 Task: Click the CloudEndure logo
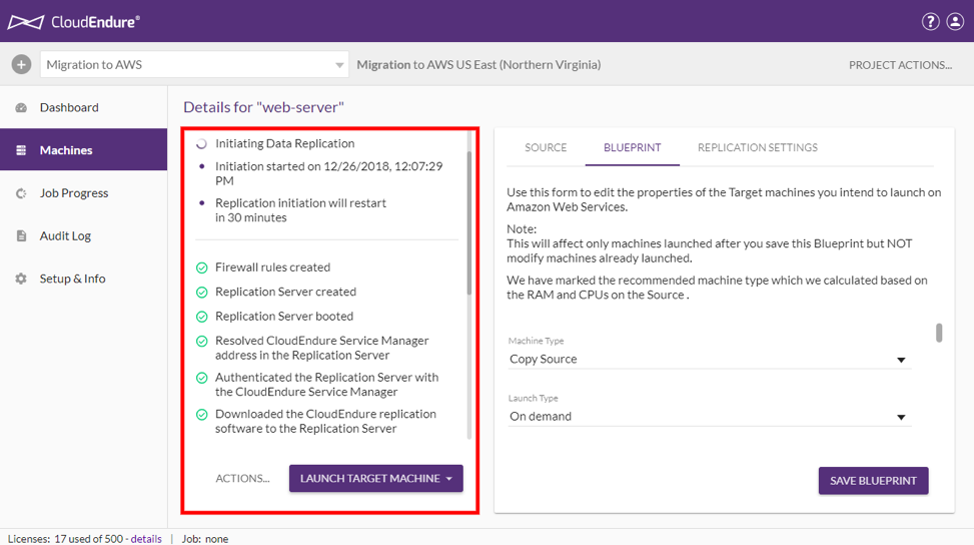(74, 21)
